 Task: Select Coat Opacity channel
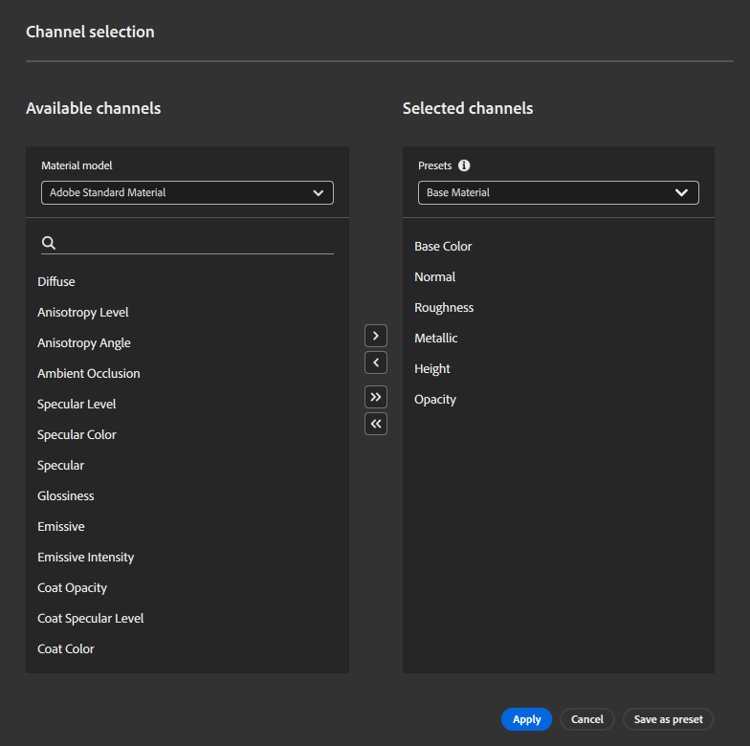pos(72,588)
